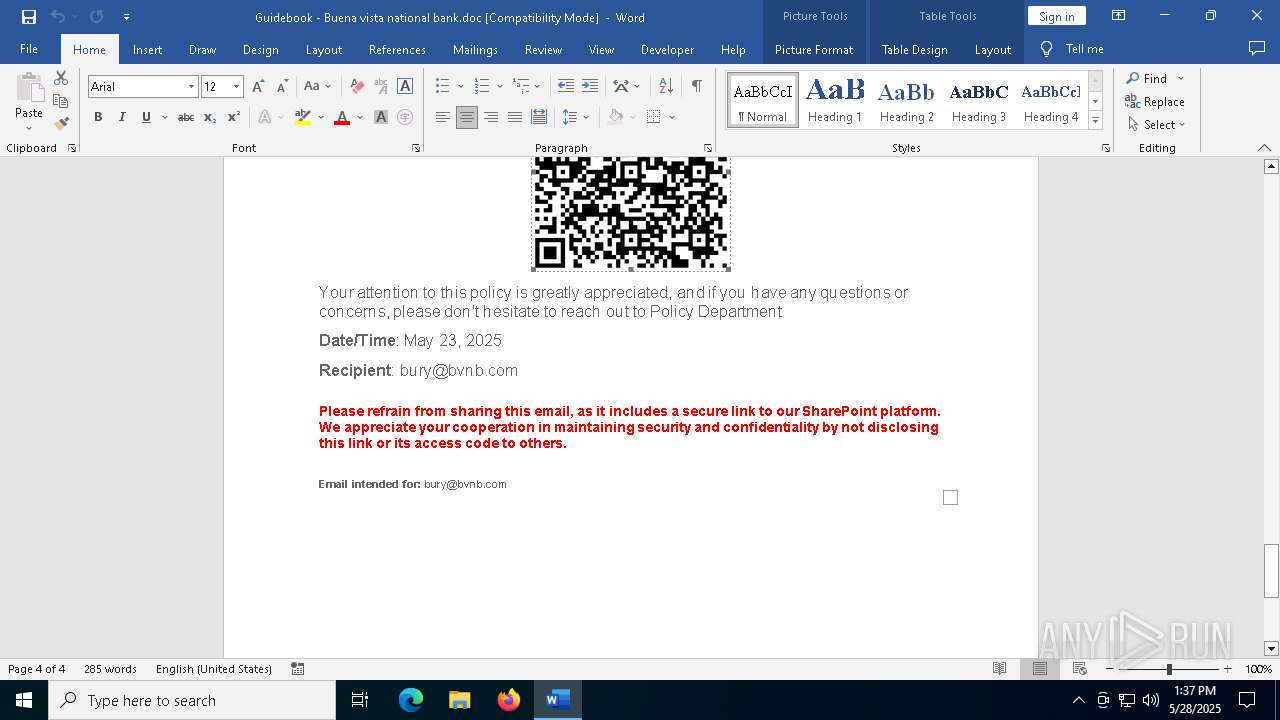Toggle Show/Hide paragraph marks
This screenshot has height=720, width=1280.
pos(696,87)
